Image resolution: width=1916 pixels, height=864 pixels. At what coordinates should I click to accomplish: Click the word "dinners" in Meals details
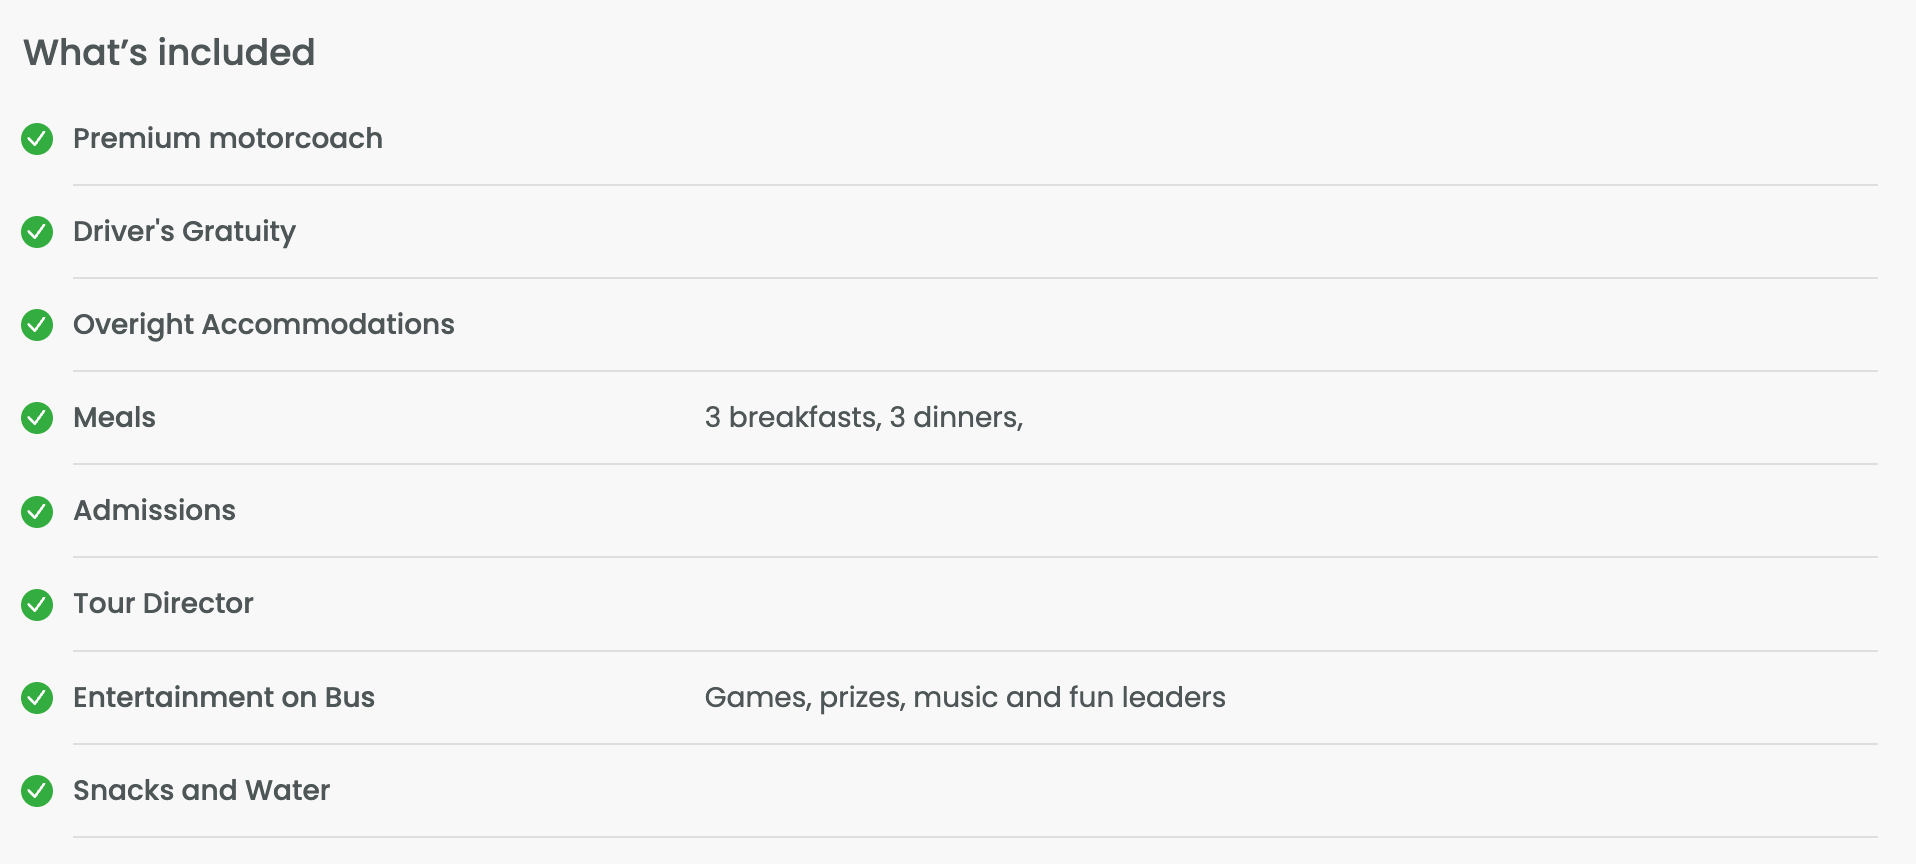click(x=964, y=417)
